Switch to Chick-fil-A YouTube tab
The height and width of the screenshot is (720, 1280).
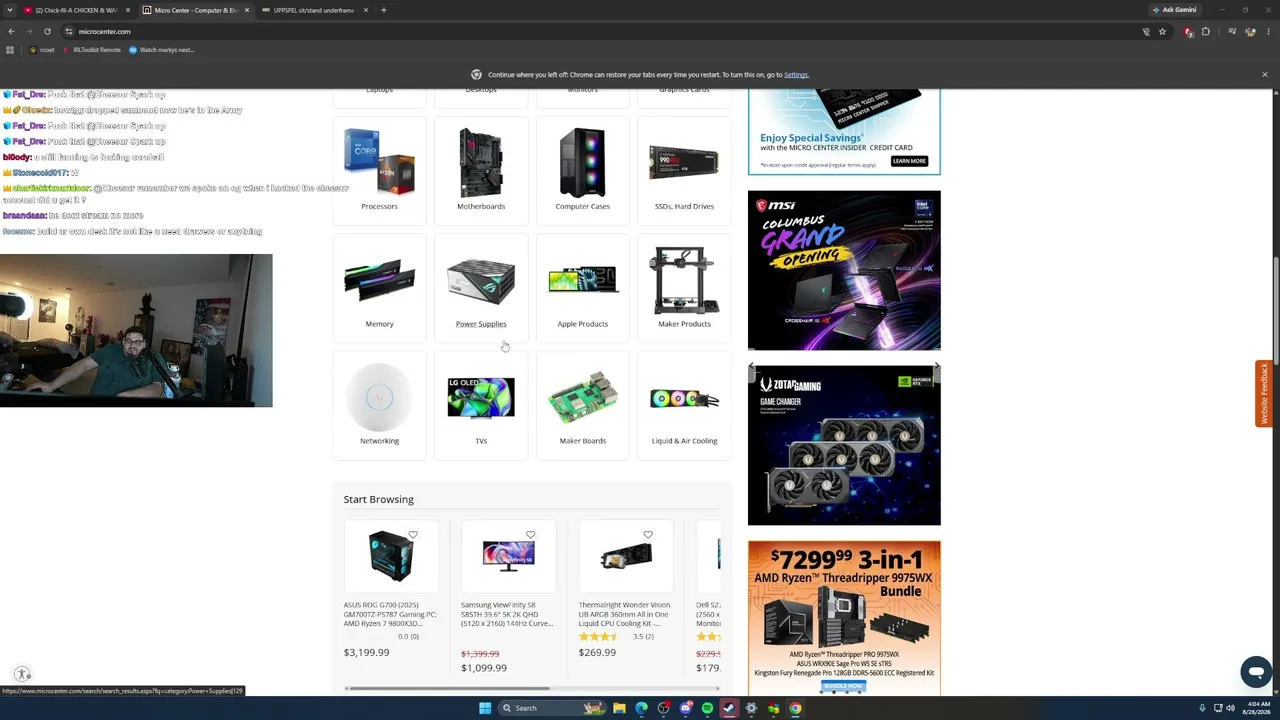76,10
